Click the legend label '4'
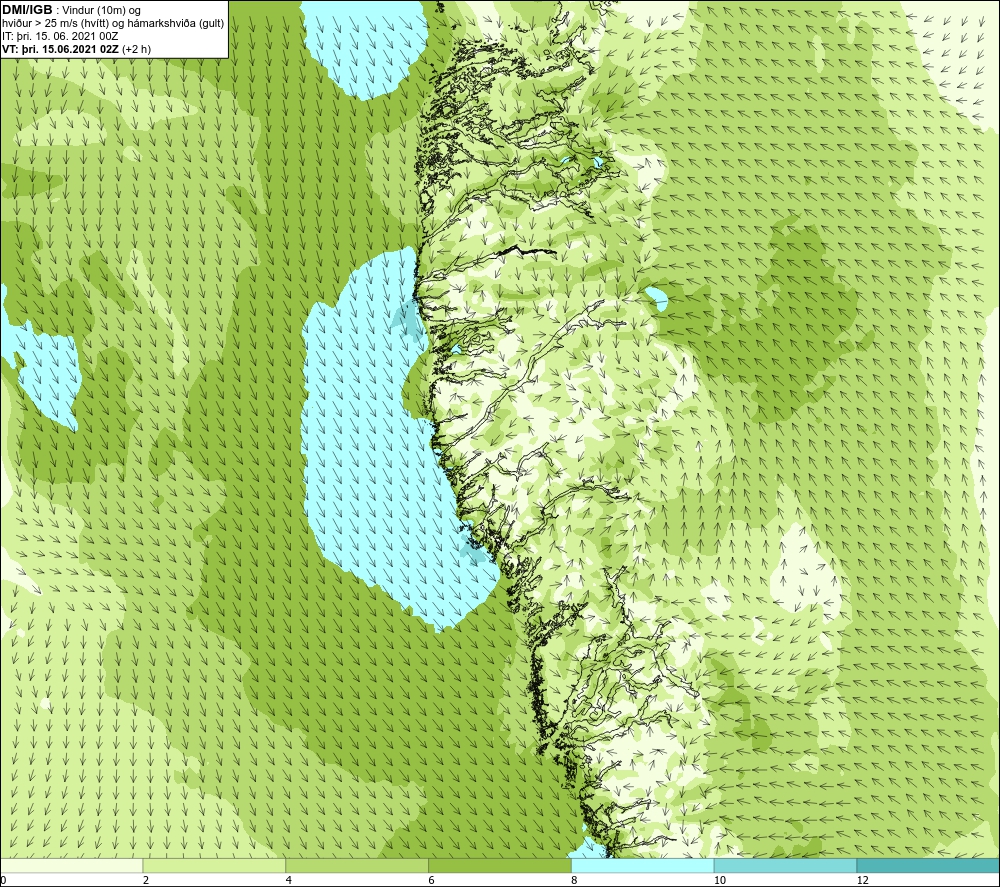The image size is (1000, 887). point(289,880)
